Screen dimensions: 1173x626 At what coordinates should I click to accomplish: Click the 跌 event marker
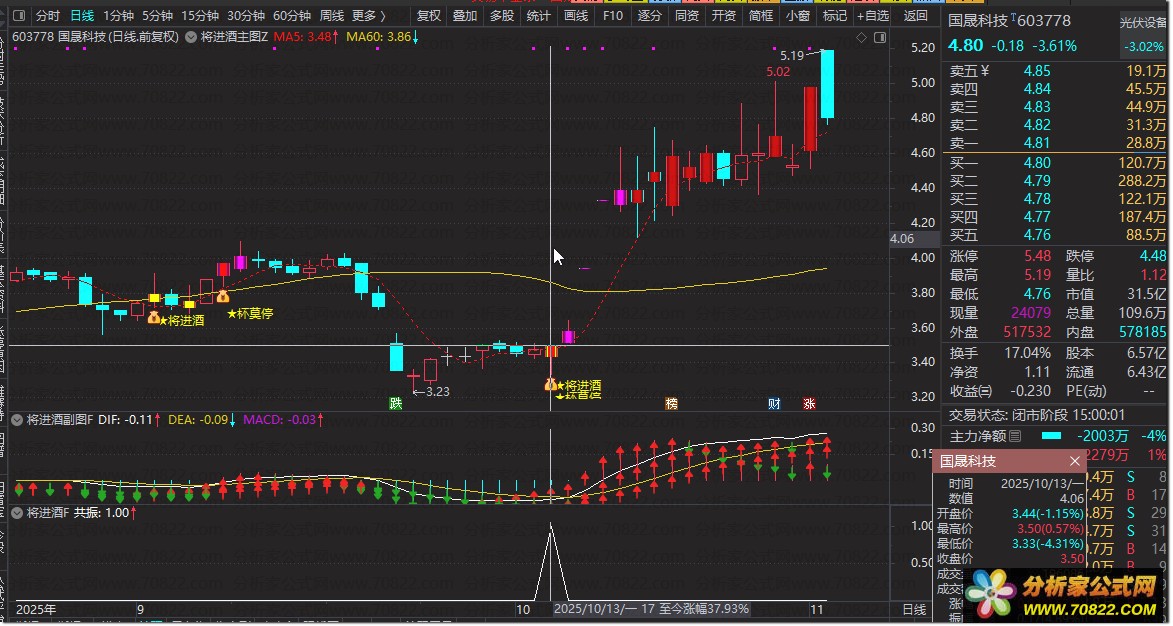pos(396,404)
